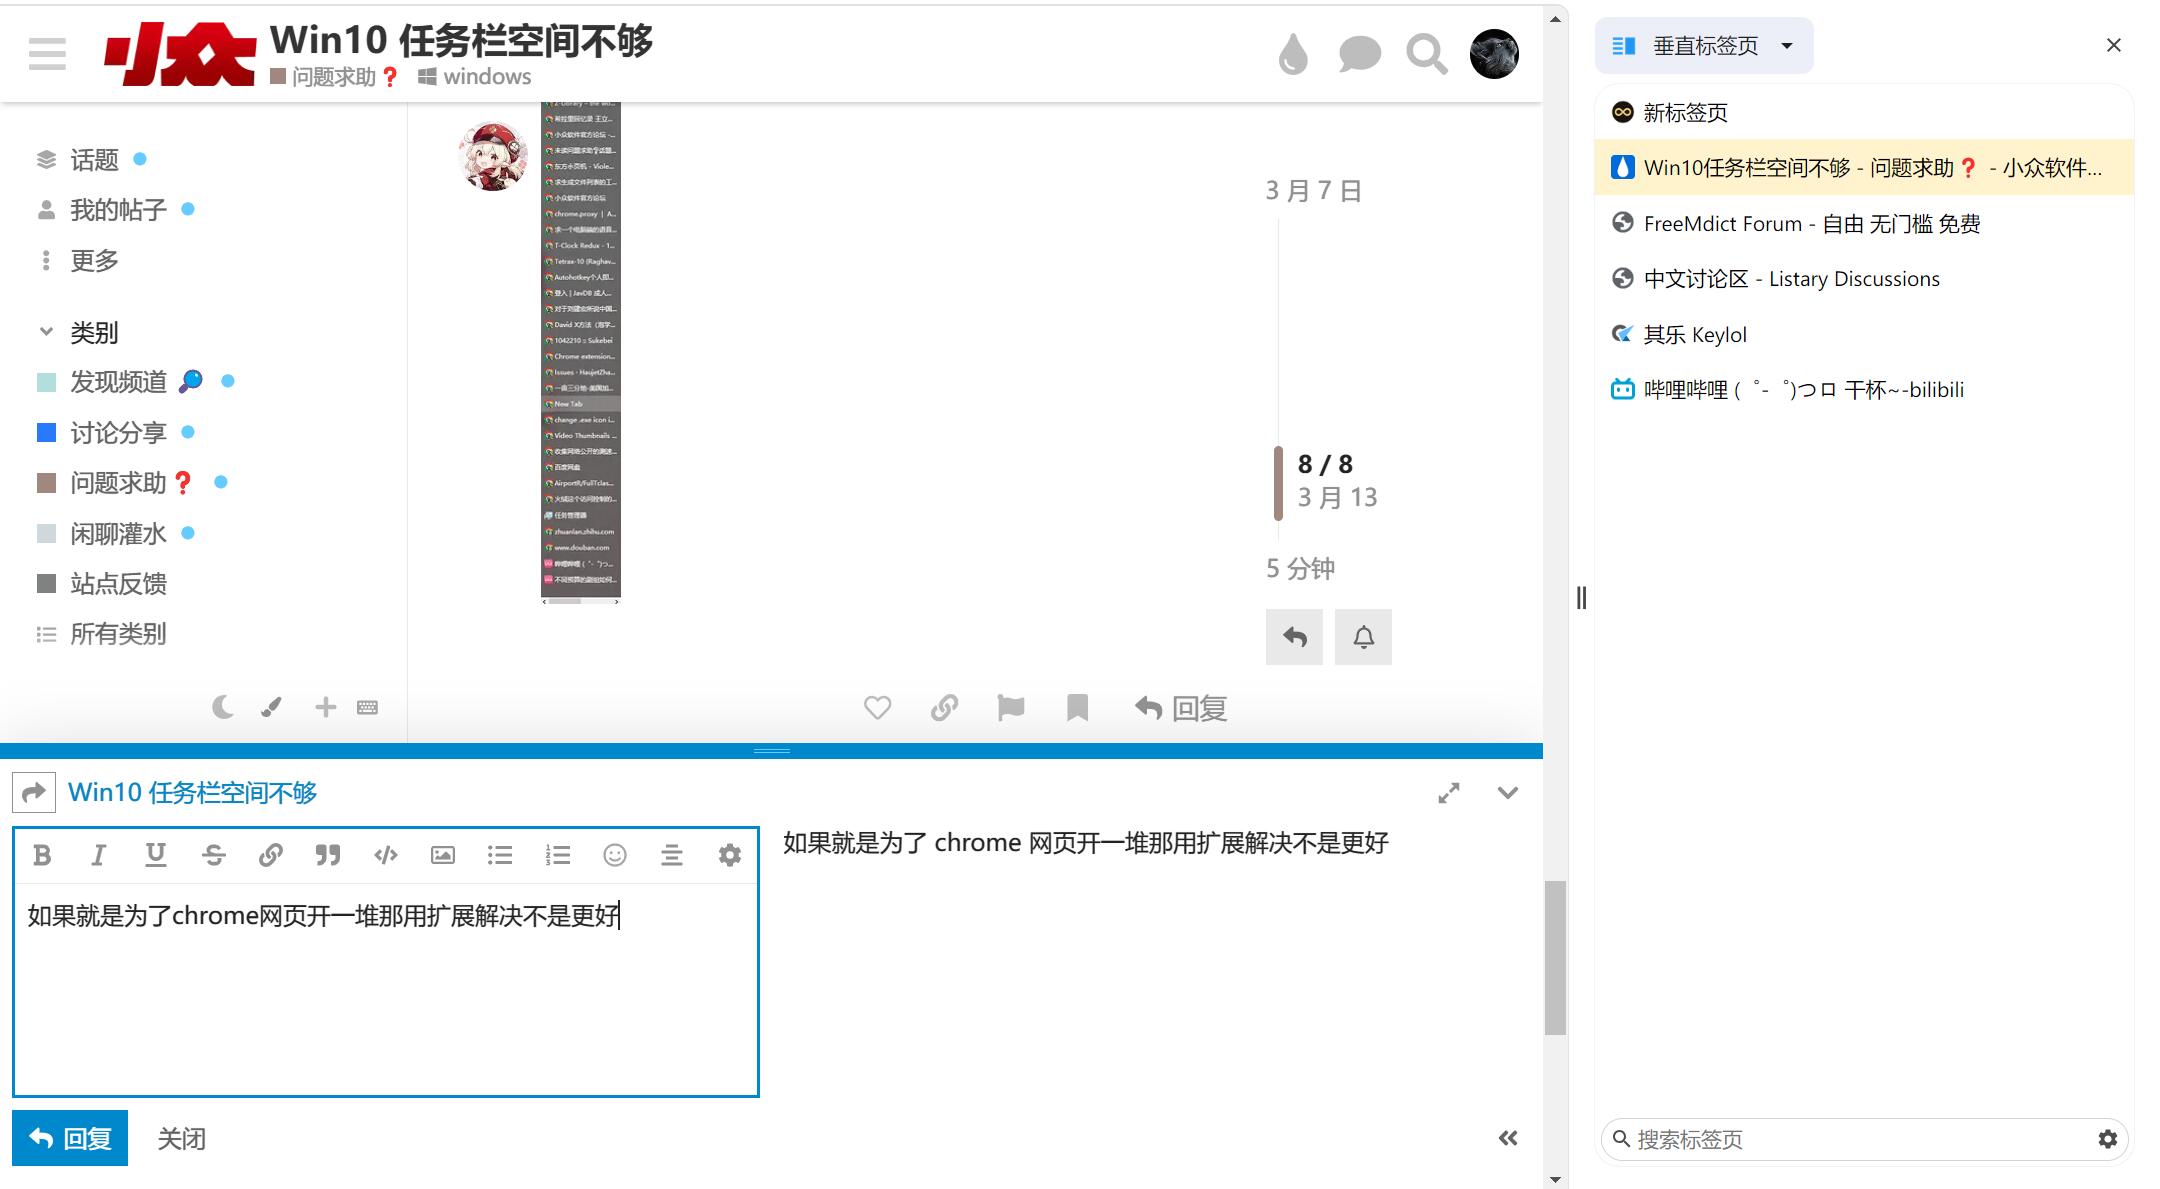Click the Bold formatting button in editor
The image size is (2160, 1189).
point(42,855)
